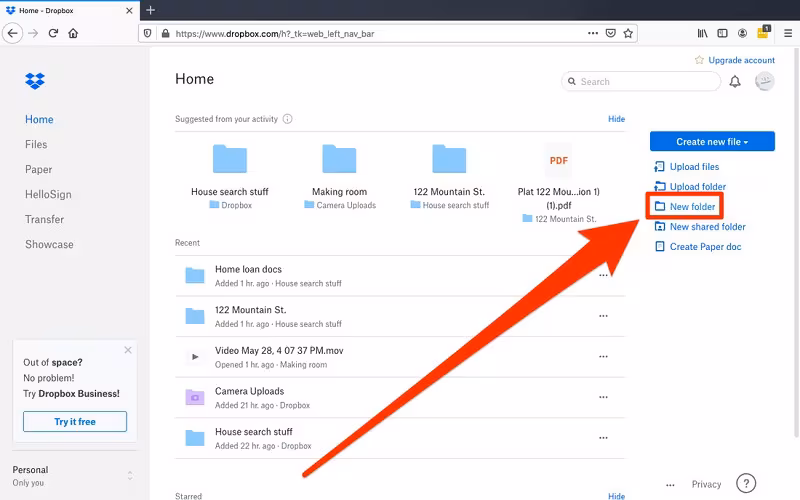Click the browser forward arrow
Viewport: 800px width, 500px height.
pos(33,34)
